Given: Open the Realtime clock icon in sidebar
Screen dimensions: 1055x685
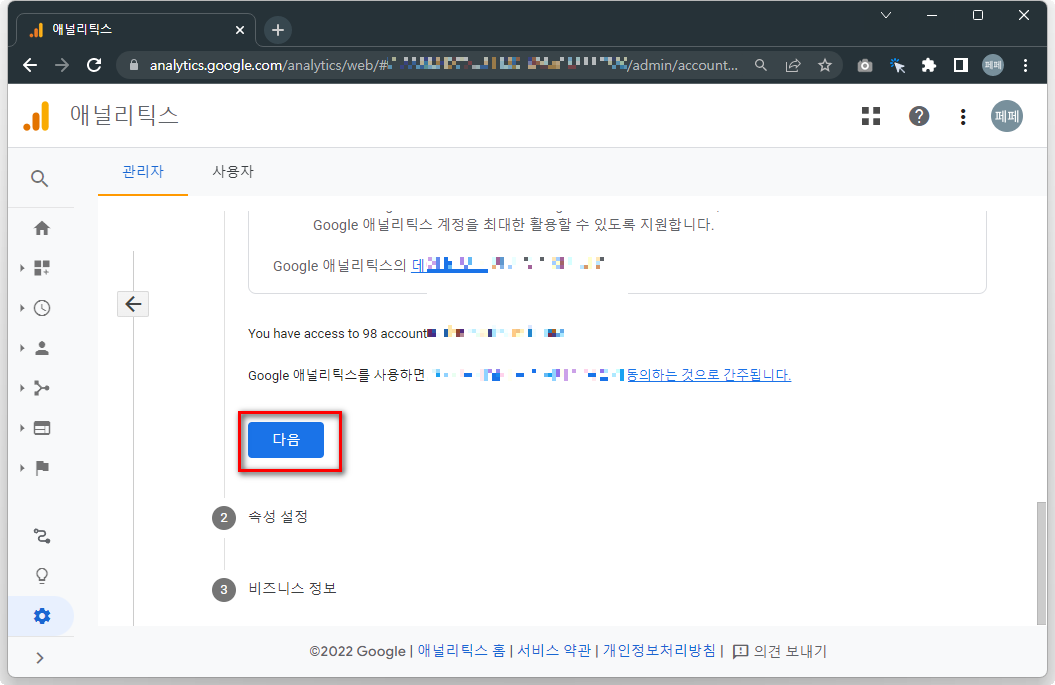Looking at the screenshot, I should (x=42, y=308).
